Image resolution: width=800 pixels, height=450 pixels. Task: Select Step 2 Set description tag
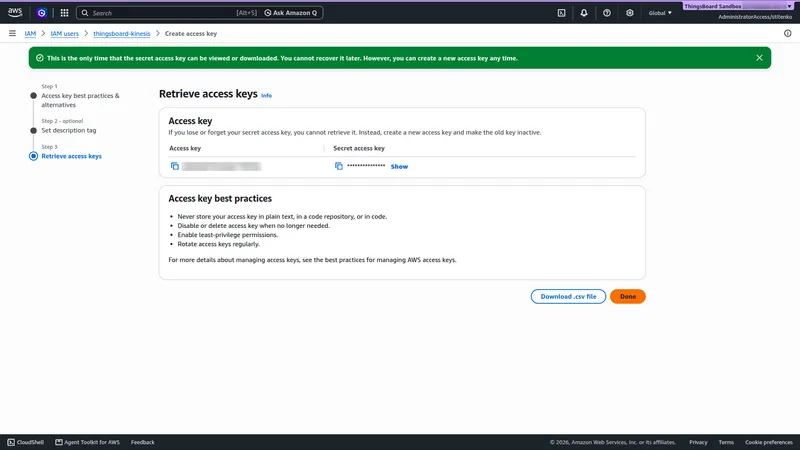pyautogui.click(x=68, y=130)
